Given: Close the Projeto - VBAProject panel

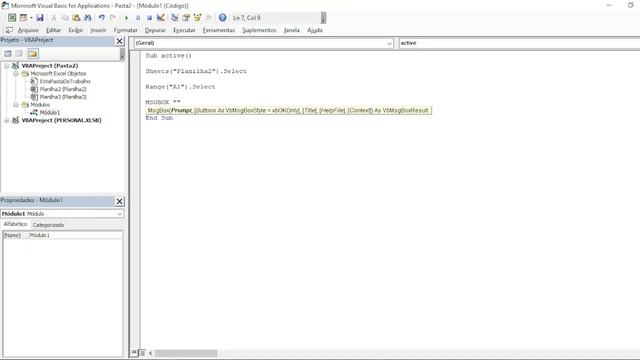Looking at the screenshot, I should [x=120, y=41].
